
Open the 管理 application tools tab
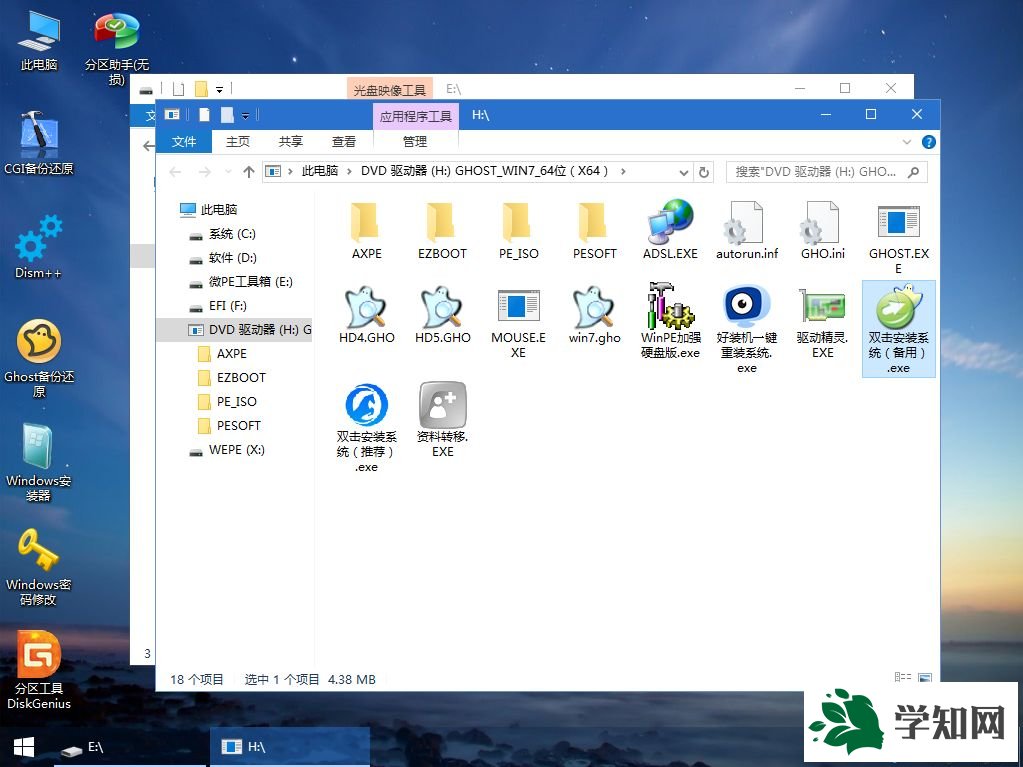[x=413, y=141]
